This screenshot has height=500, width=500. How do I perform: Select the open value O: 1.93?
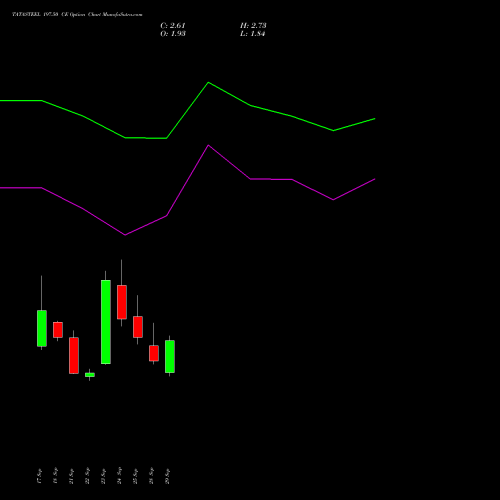coord(173,34)
